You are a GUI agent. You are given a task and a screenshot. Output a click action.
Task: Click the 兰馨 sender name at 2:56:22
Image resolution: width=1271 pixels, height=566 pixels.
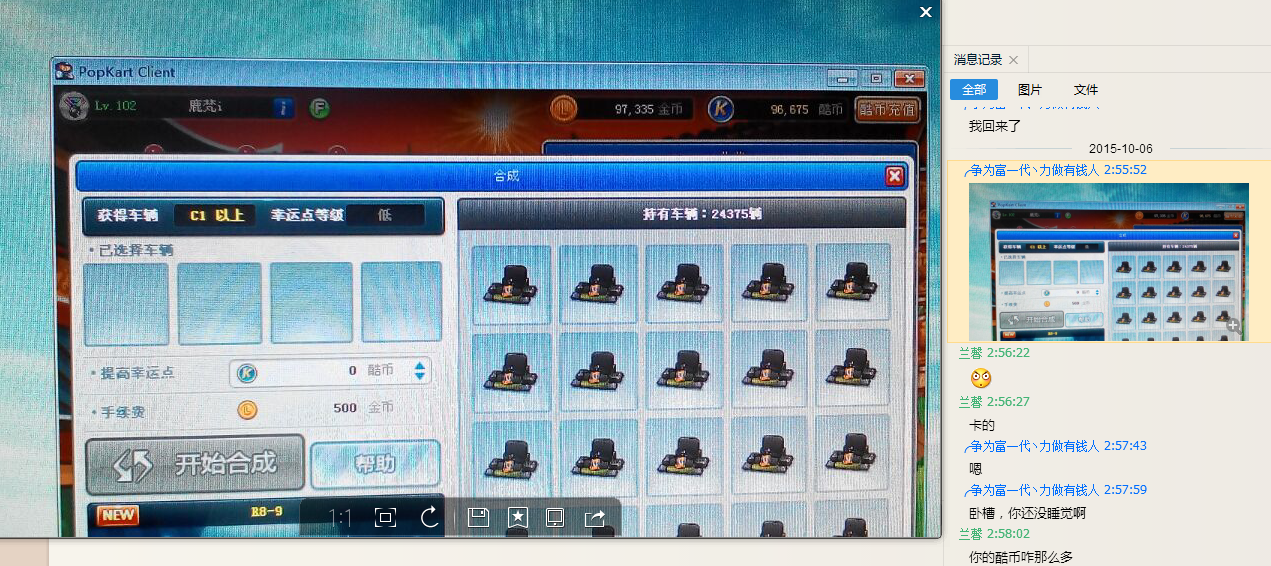pyautogui.click(x=970, y=353)
